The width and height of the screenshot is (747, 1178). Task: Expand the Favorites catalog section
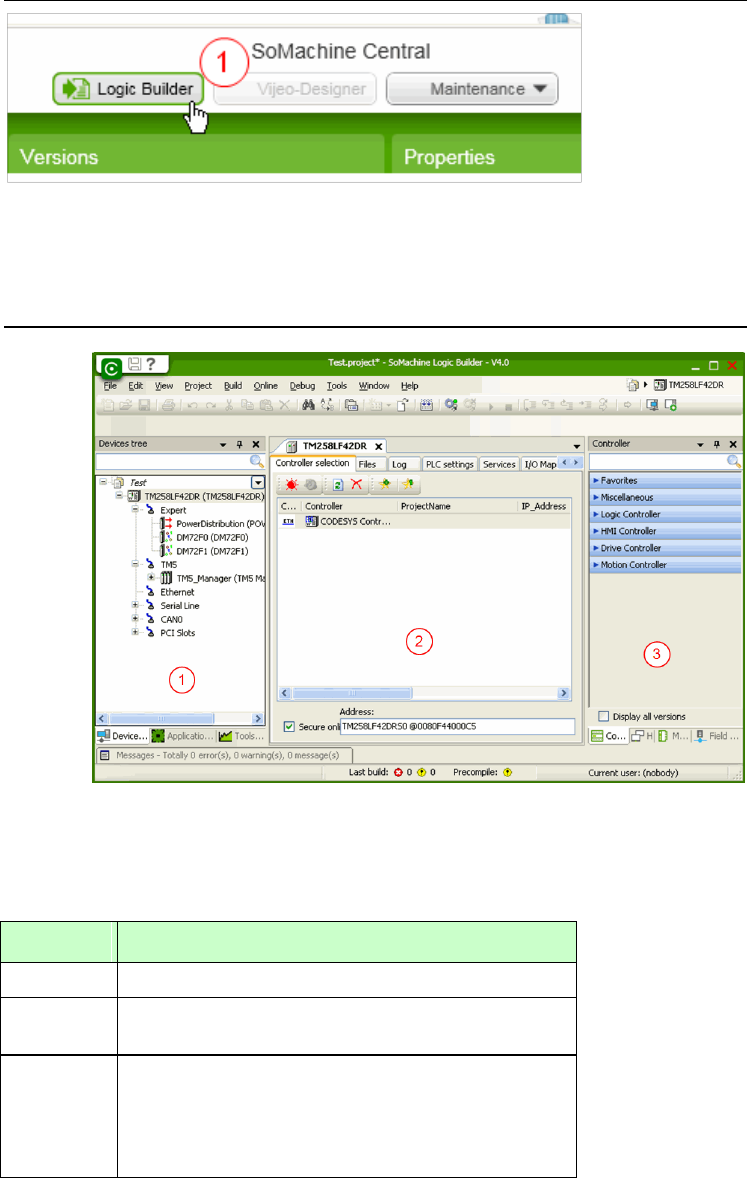(x=665, y=480)
